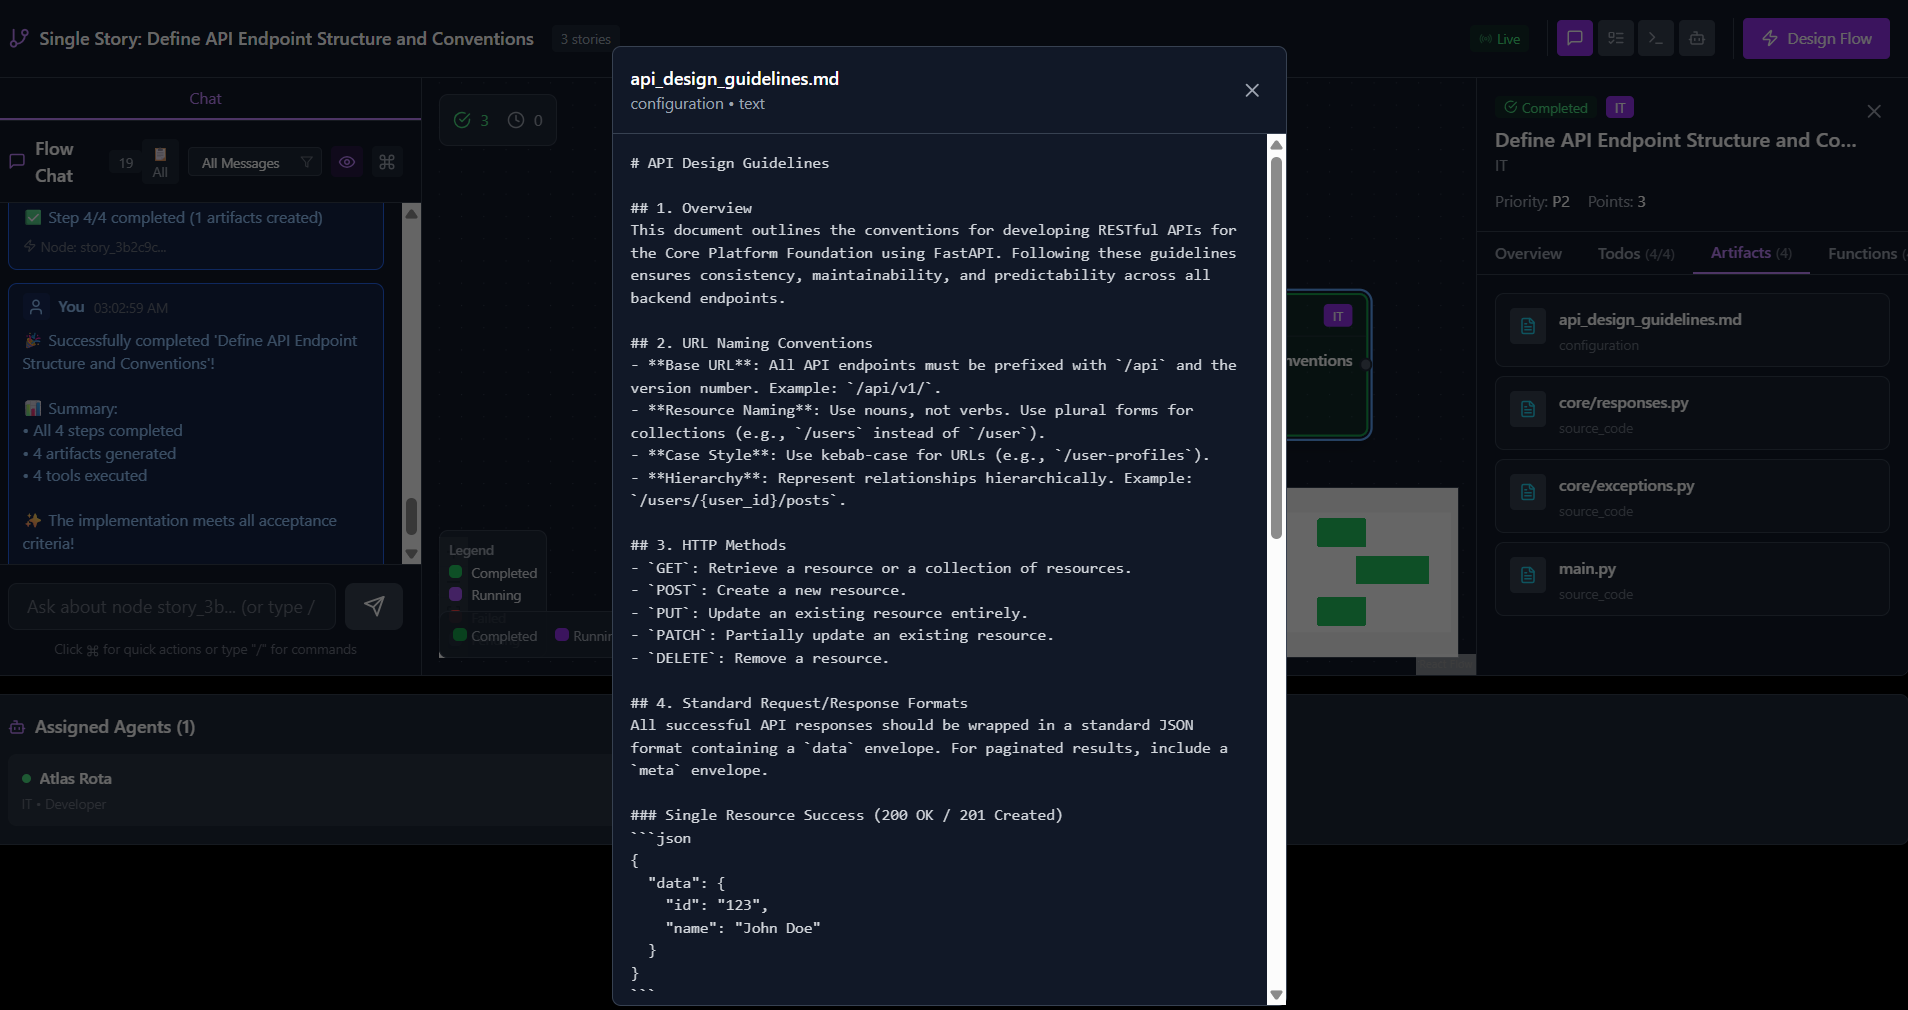Click the 19 message count badge

pos(126,163)
